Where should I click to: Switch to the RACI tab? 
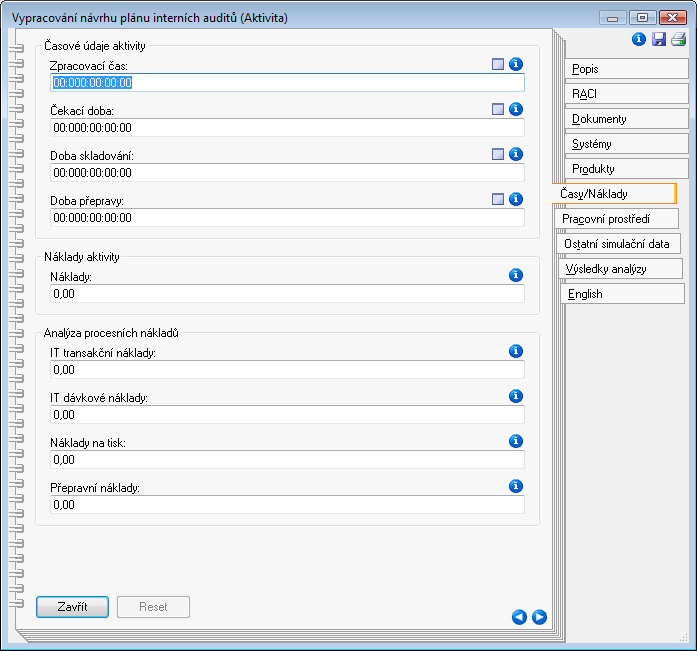[x=626, y=94]
